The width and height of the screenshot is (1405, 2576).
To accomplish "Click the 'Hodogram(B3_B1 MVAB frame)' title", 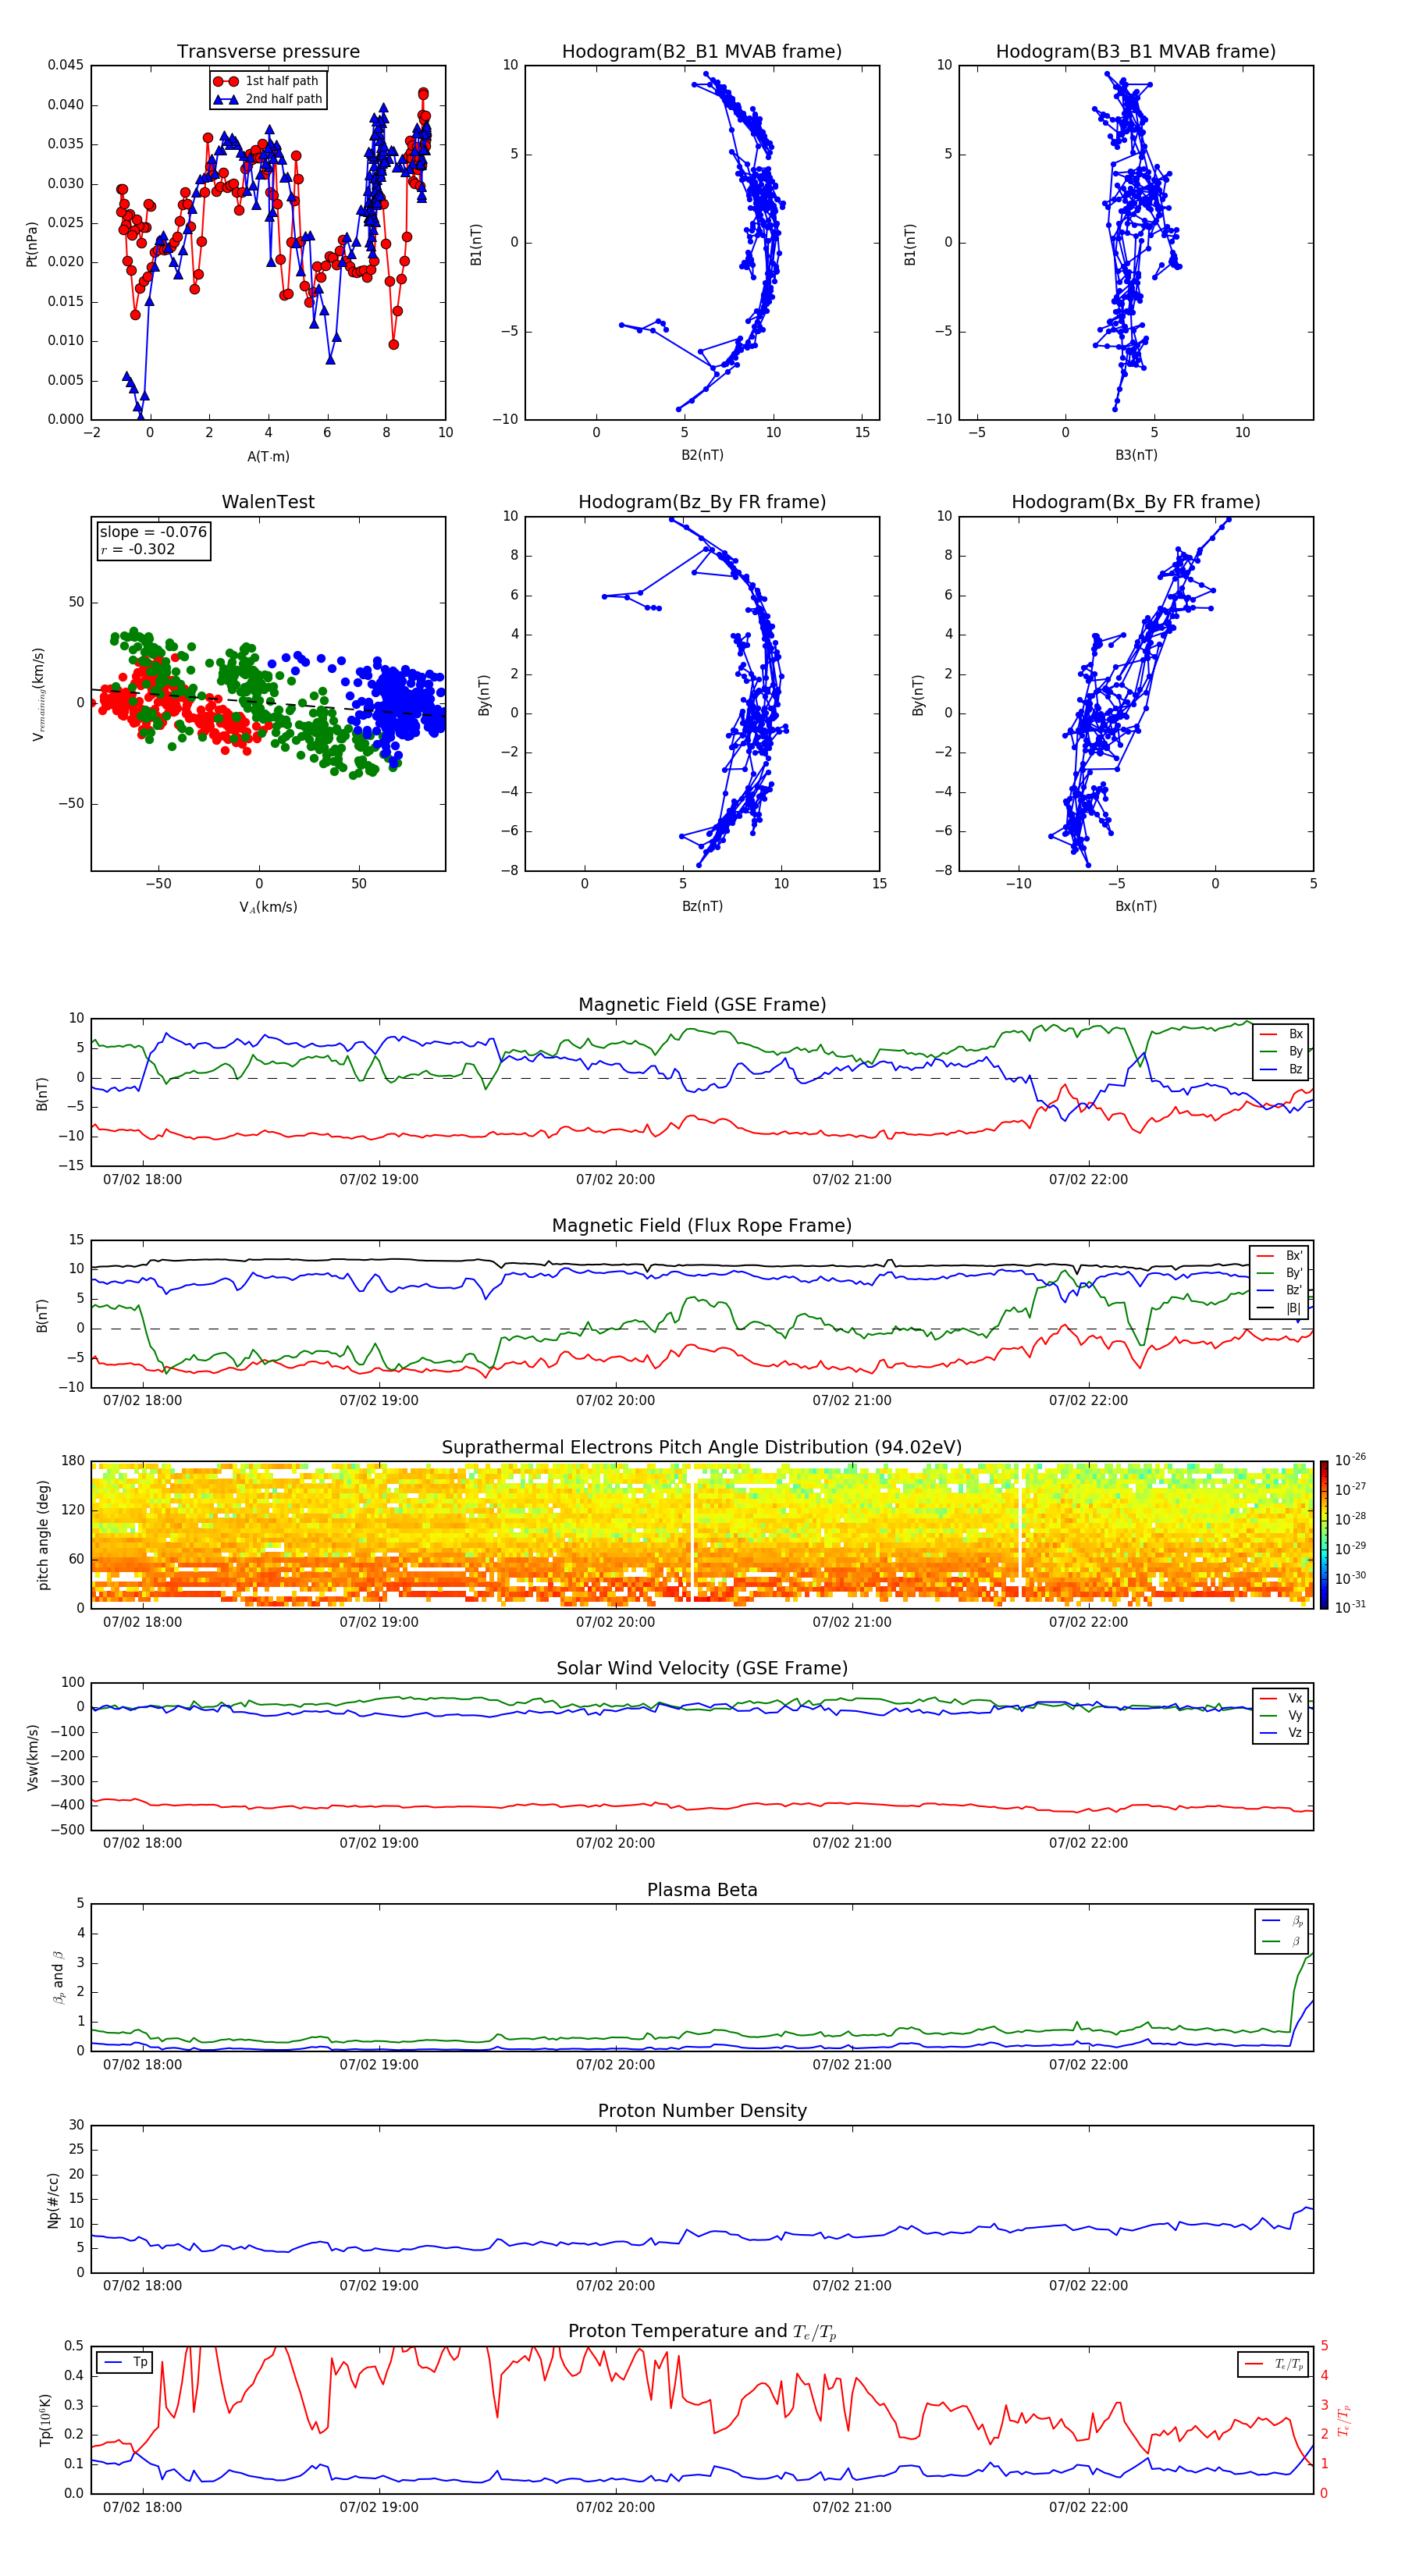I will (x=1136, y=52).
